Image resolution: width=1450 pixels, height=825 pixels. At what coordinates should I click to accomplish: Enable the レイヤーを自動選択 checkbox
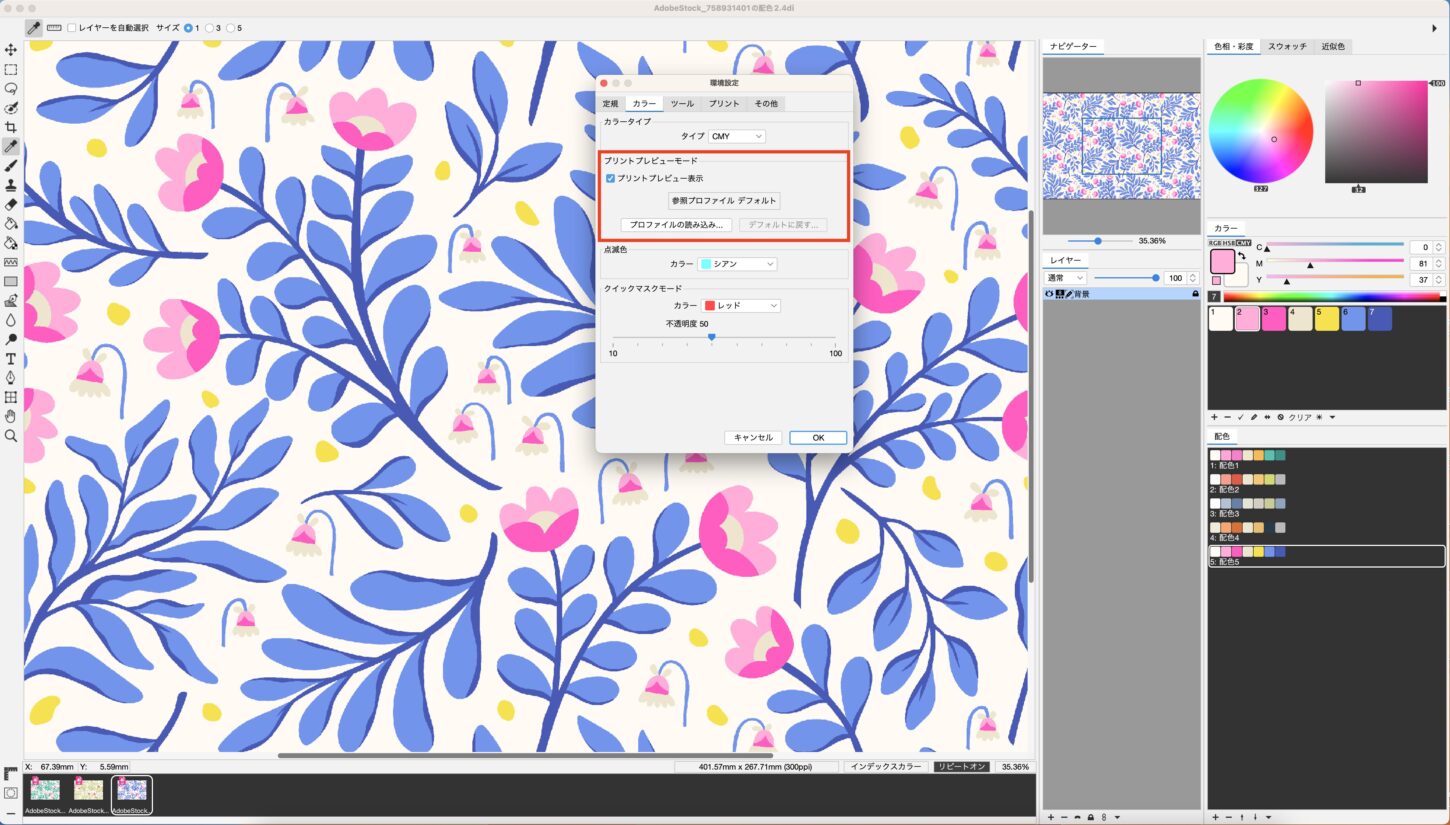click(72, 28)
